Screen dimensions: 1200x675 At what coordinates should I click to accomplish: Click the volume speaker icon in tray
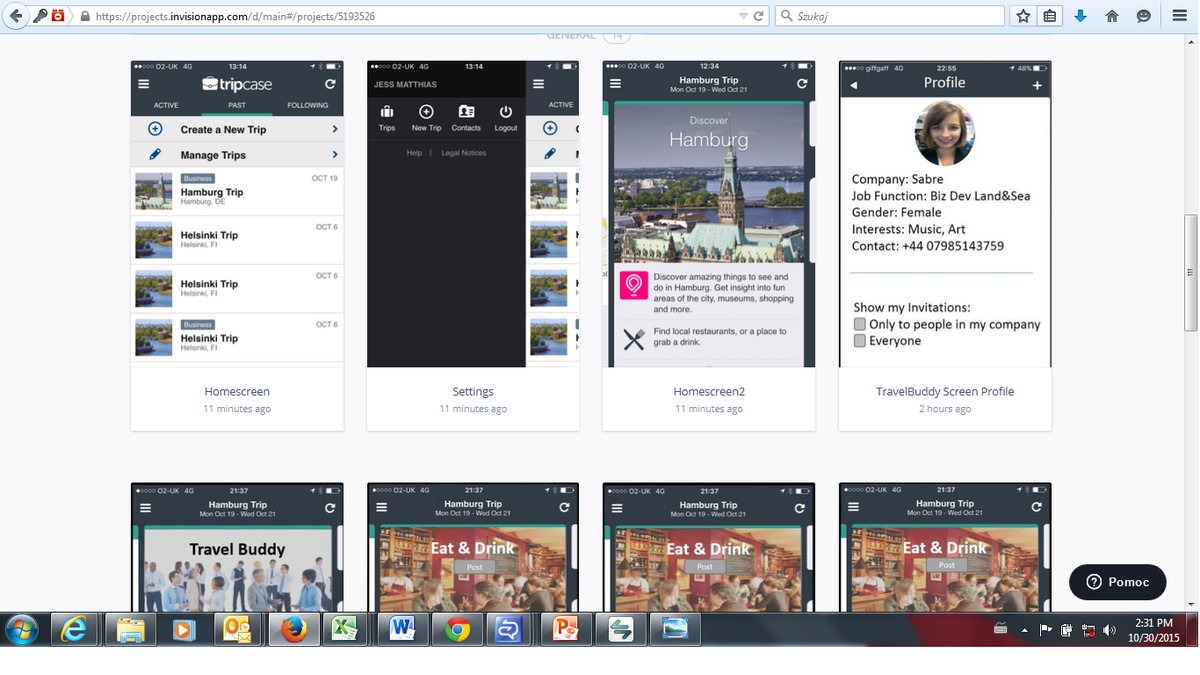coord(1110,630)
